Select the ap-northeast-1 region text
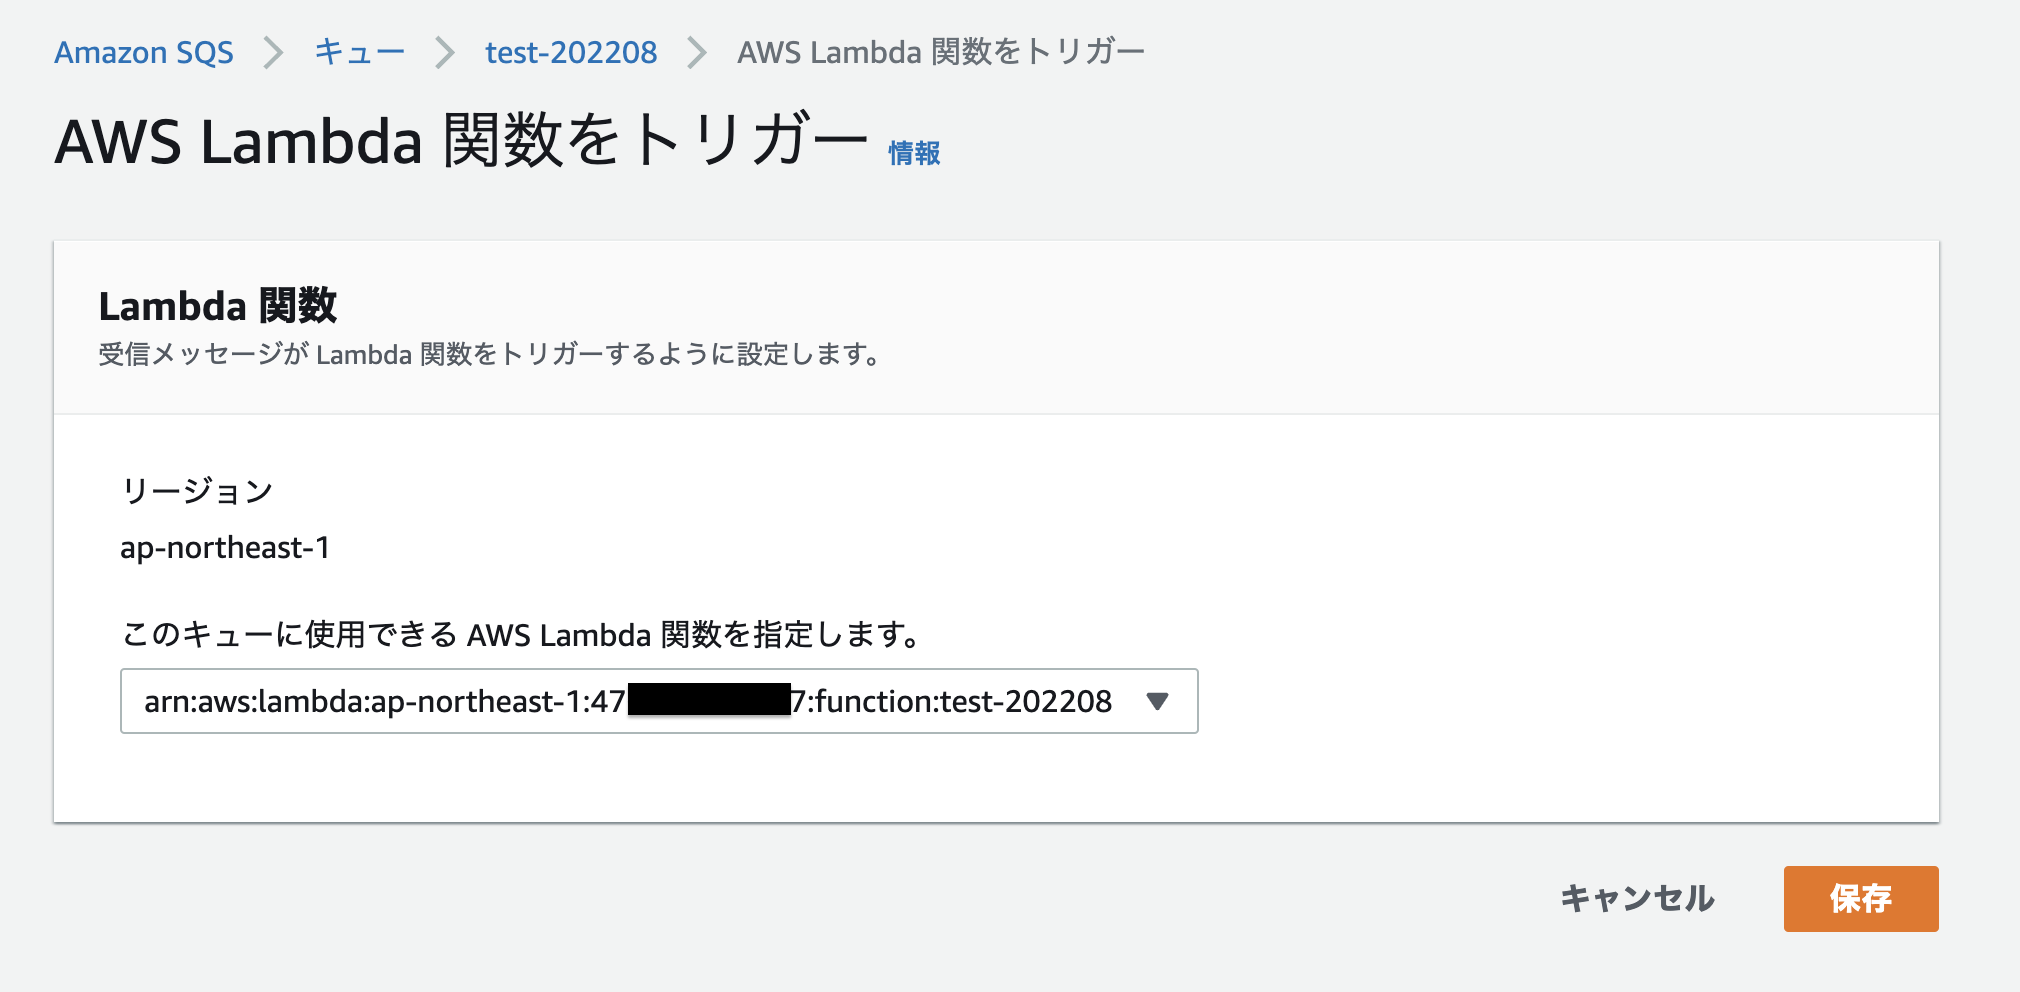Screen dimensions: 2020x992 click(x=226, y=547)
